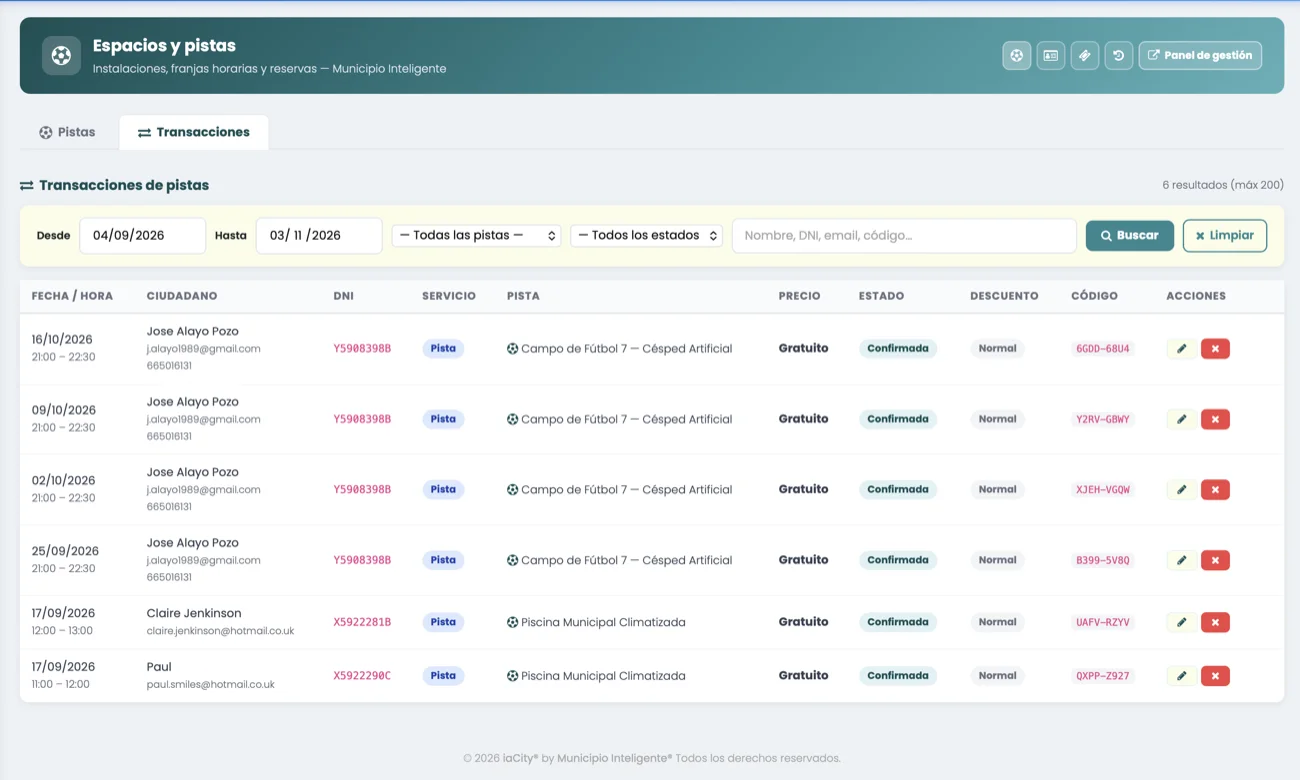
Task: Open Panel de gestión
Action: pyautogui.click(x=1200, y=56)
